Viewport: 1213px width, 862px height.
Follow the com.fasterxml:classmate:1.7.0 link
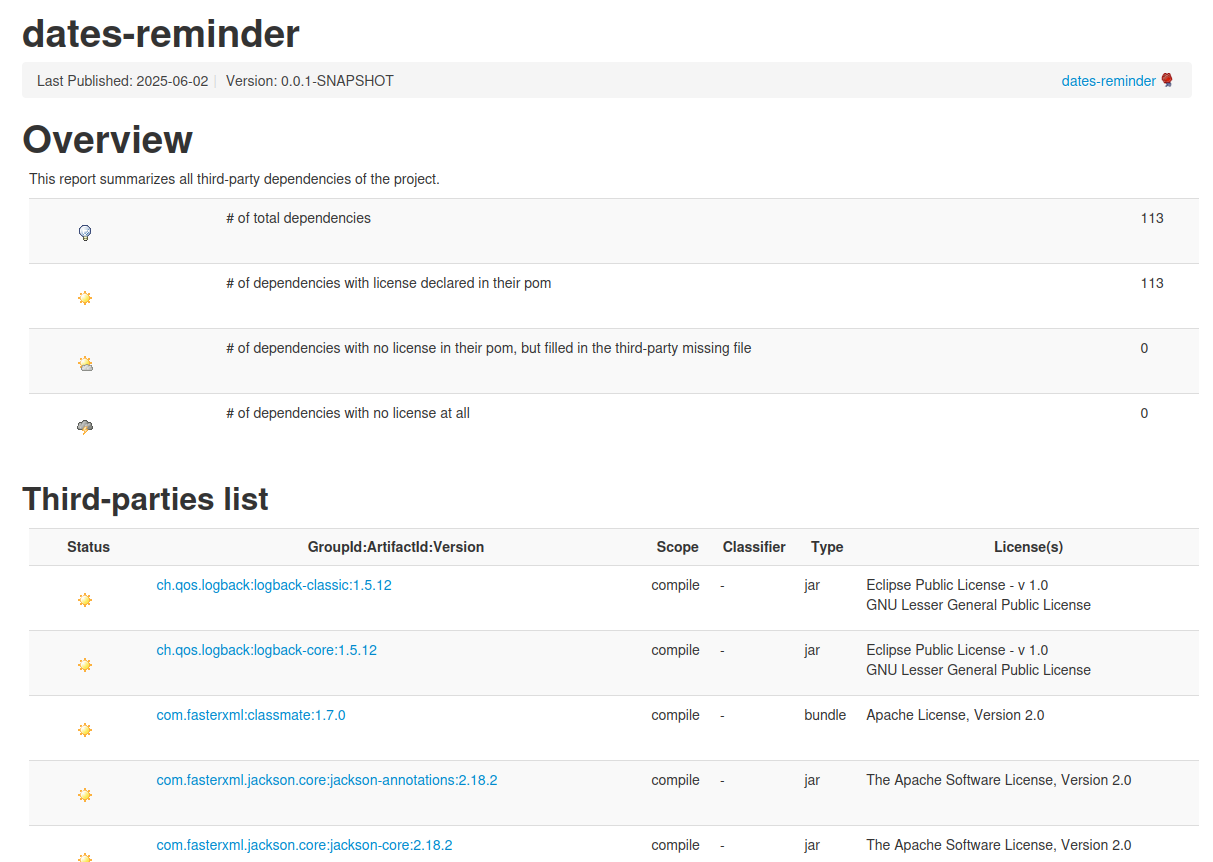pos(251,715)
